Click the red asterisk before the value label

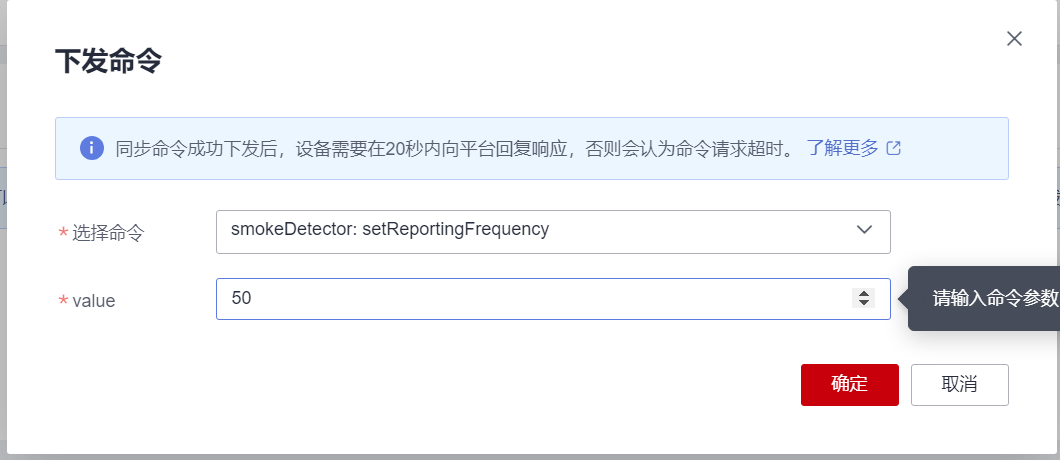click(x=64, y=300)
